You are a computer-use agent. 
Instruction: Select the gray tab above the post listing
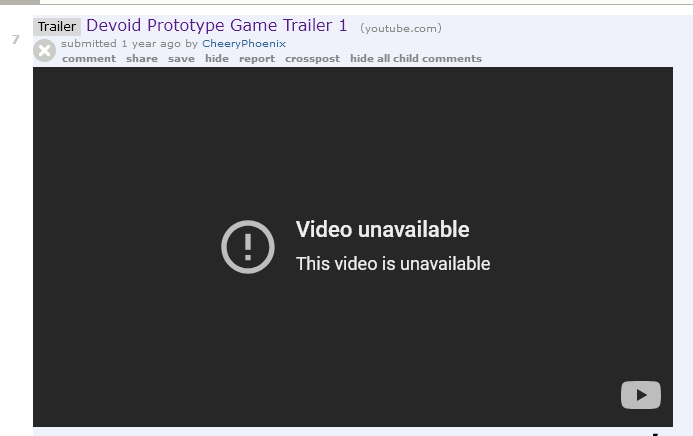click(20, 2)
